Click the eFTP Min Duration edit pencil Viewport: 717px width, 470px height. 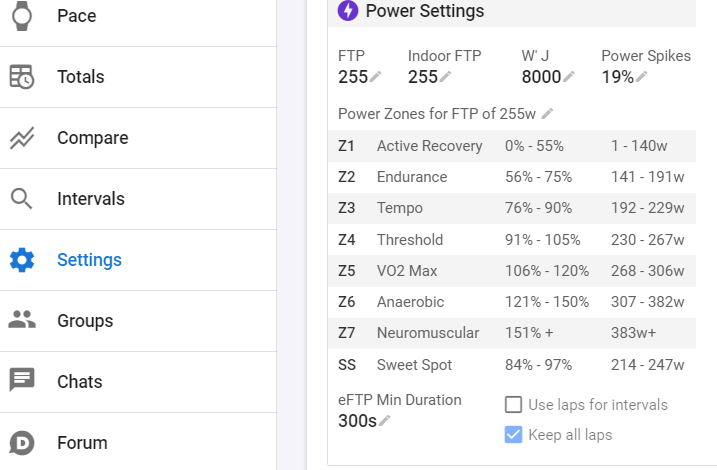pos(385,421)
